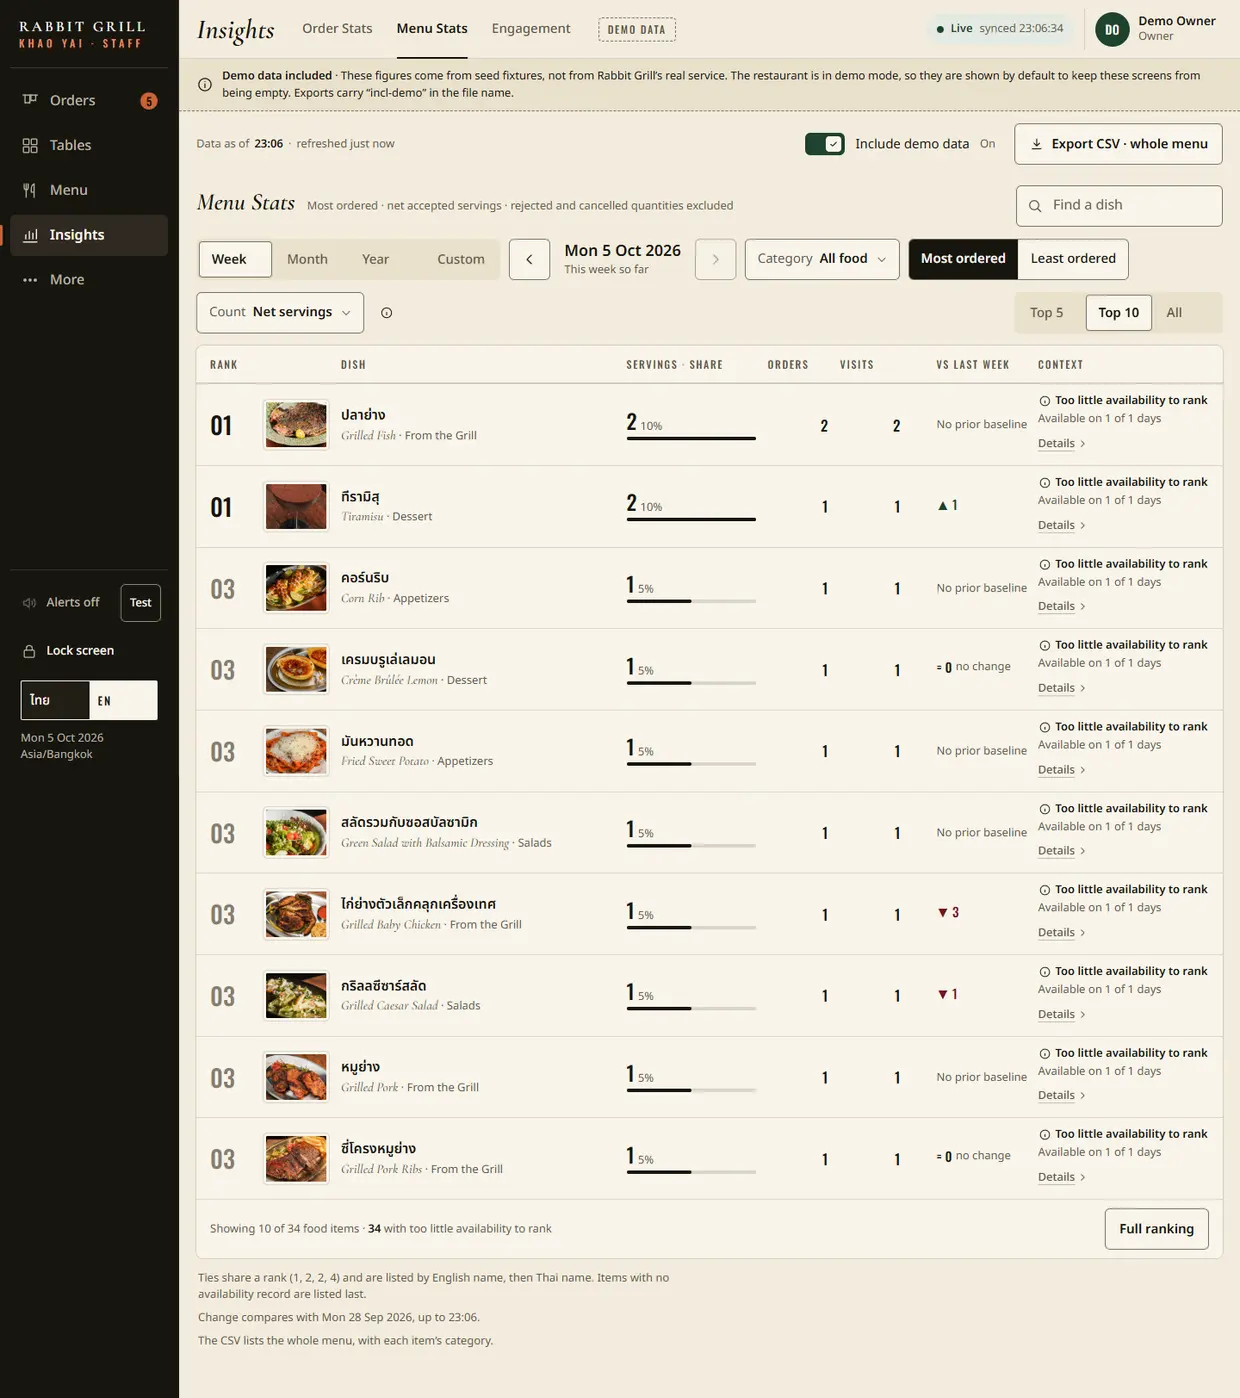This screenshot has width=1240, height=1398.
Task: Select the Custom range tab
Action: click(461, 260)
